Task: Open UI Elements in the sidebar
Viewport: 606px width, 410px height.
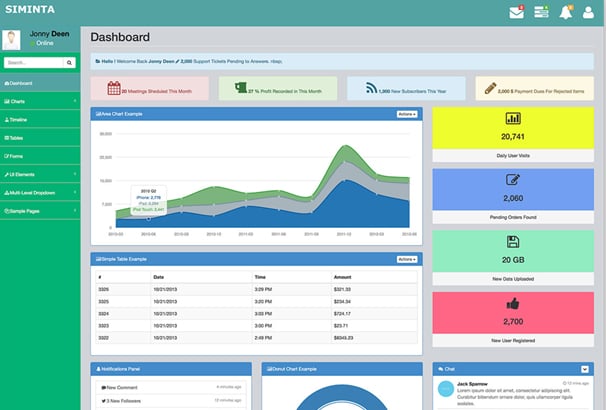Action: 40,174
